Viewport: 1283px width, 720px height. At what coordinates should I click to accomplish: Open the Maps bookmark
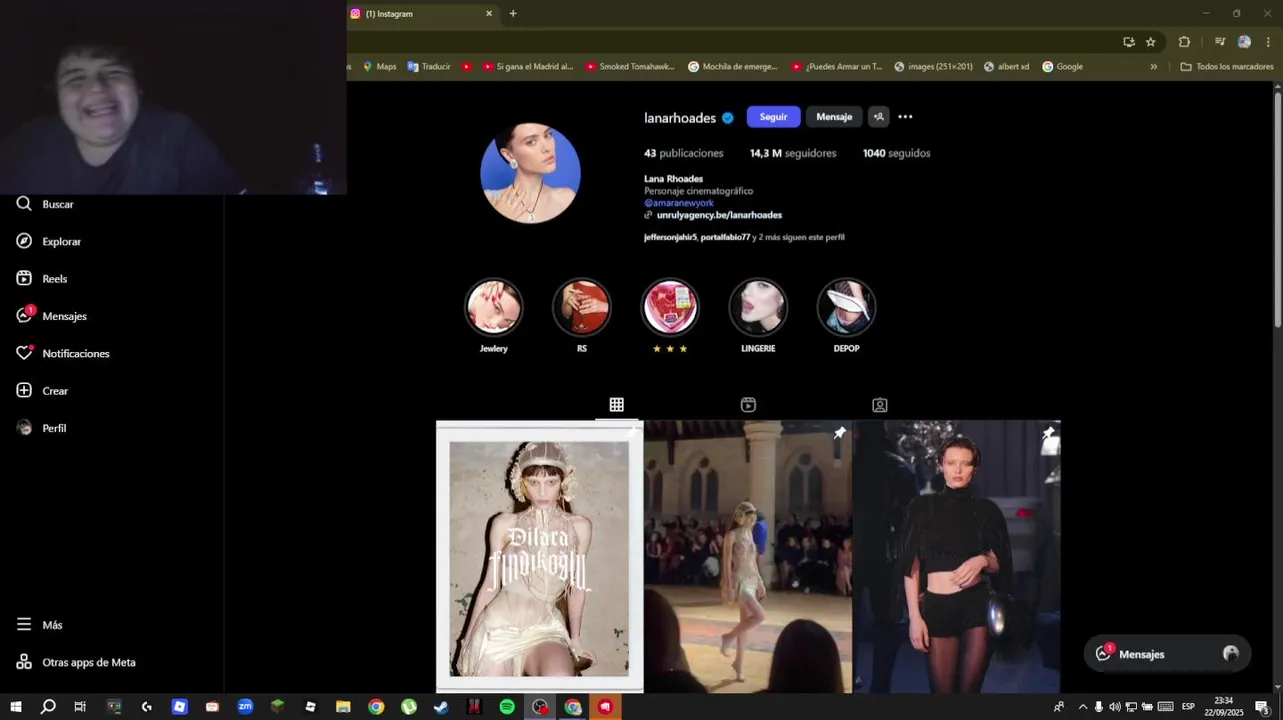[379, 67]
